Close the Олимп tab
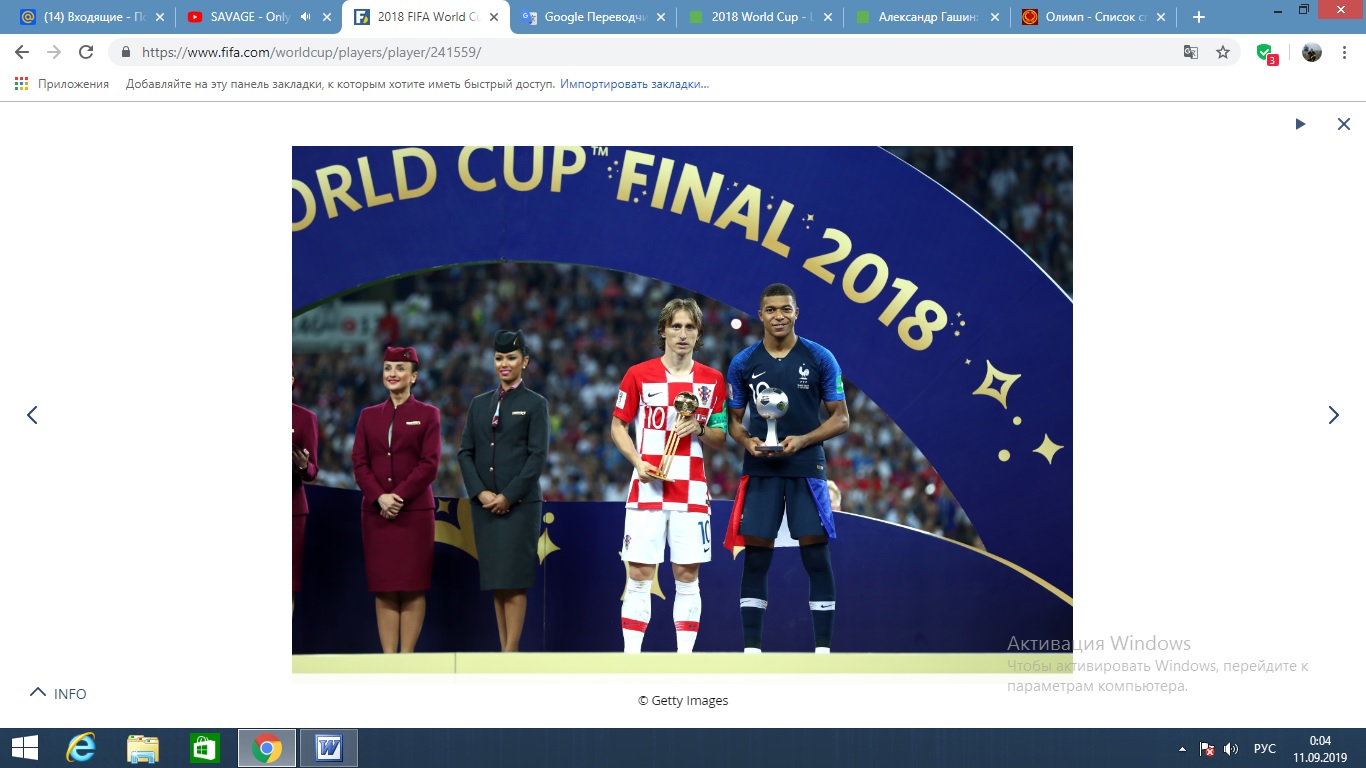This screenshot has height=768, width=1366. pyautogui.click(x=1160, y=17)
